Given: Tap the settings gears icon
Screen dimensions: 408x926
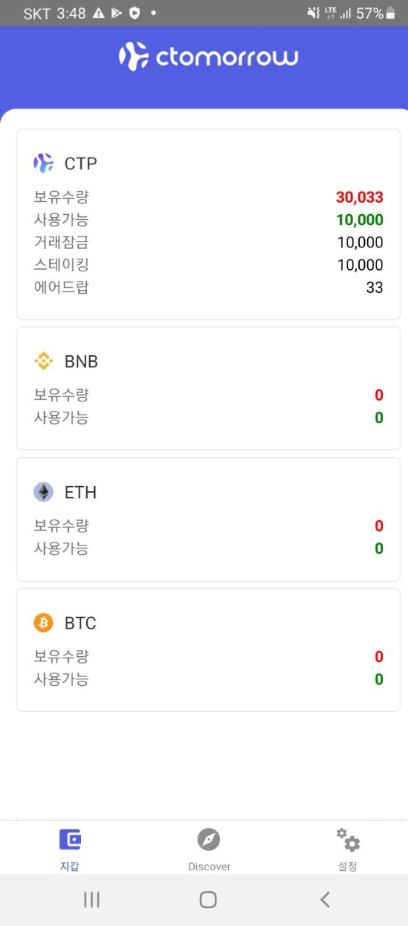Looking at the screenshot, I should (348, 840).
